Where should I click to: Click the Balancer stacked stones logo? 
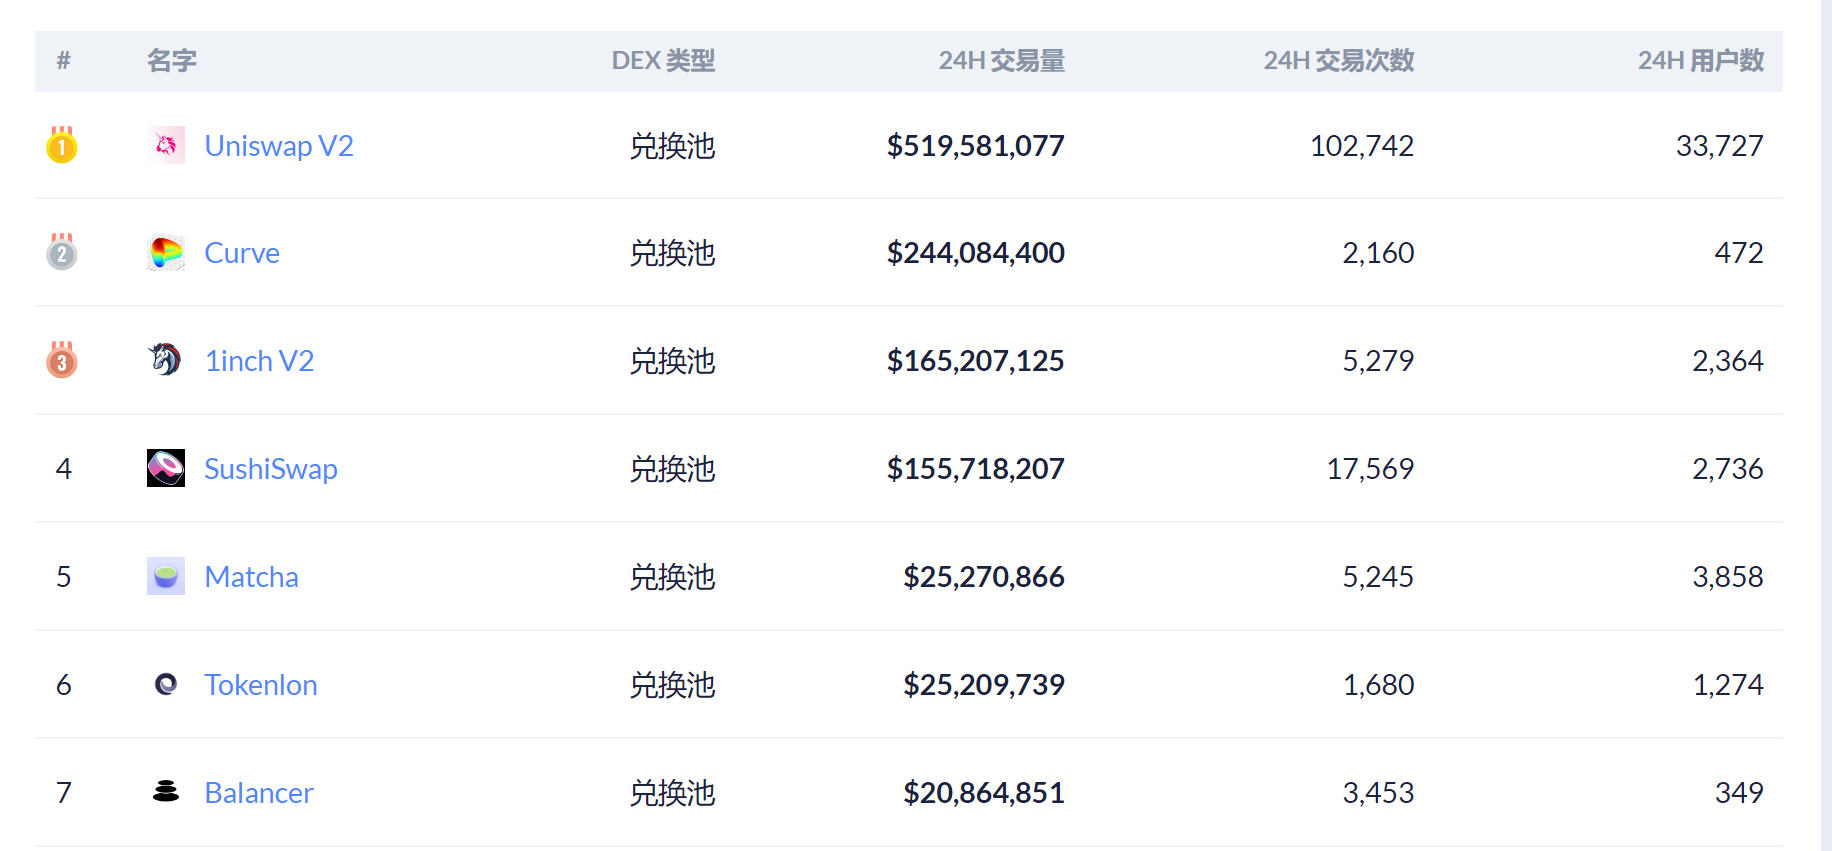click(x=166, y=792)
